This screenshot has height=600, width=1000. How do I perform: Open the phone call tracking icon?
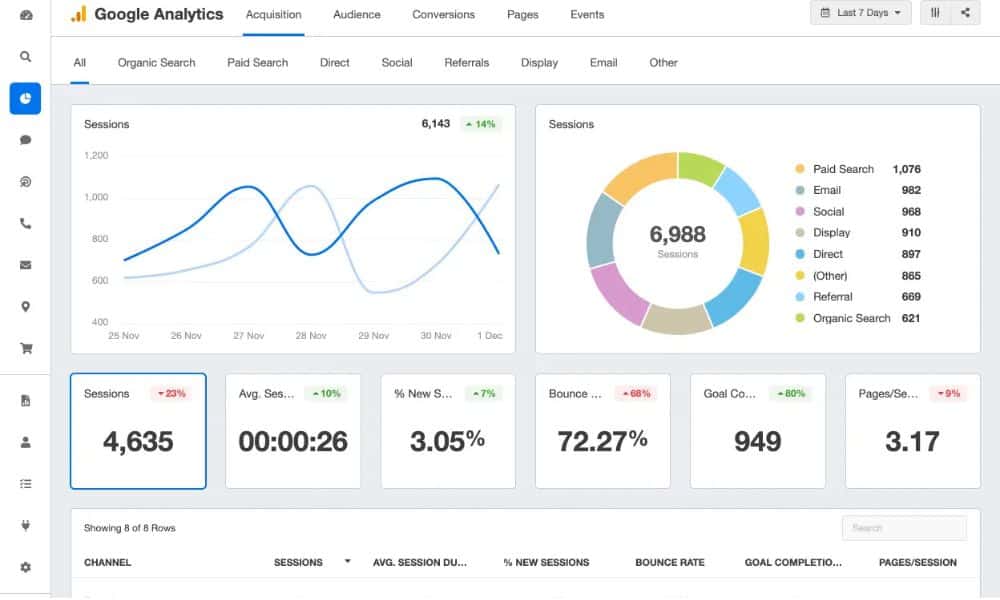click(x=25, y=224)
